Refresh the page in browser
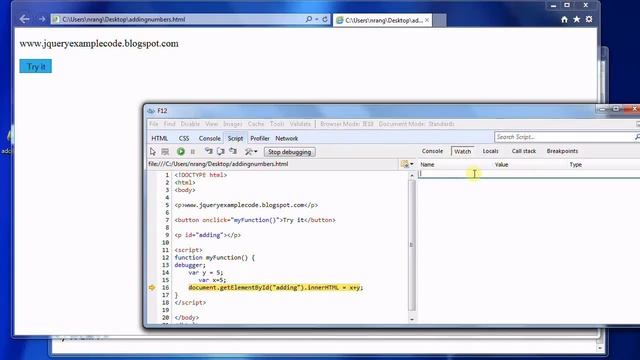Image resolution: width=640 pixels, height=360 pixels. 325,19
